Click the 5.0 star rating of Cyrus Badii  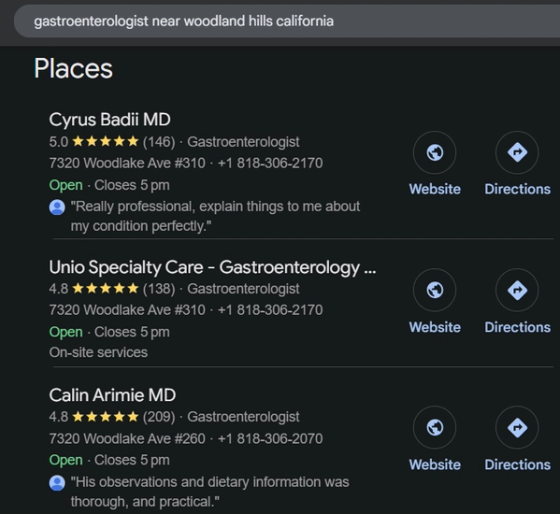point(94,142)
